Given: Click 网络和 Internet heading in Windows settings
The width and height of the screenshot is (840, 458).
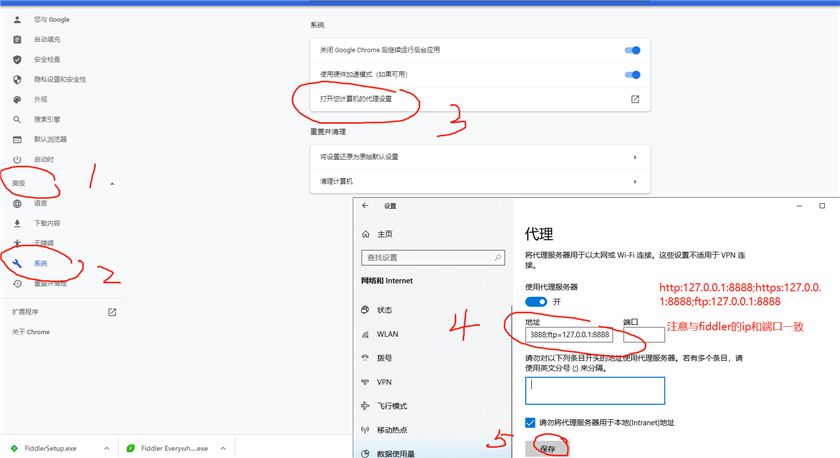Looking at the screenshot, I should [387, 281].
